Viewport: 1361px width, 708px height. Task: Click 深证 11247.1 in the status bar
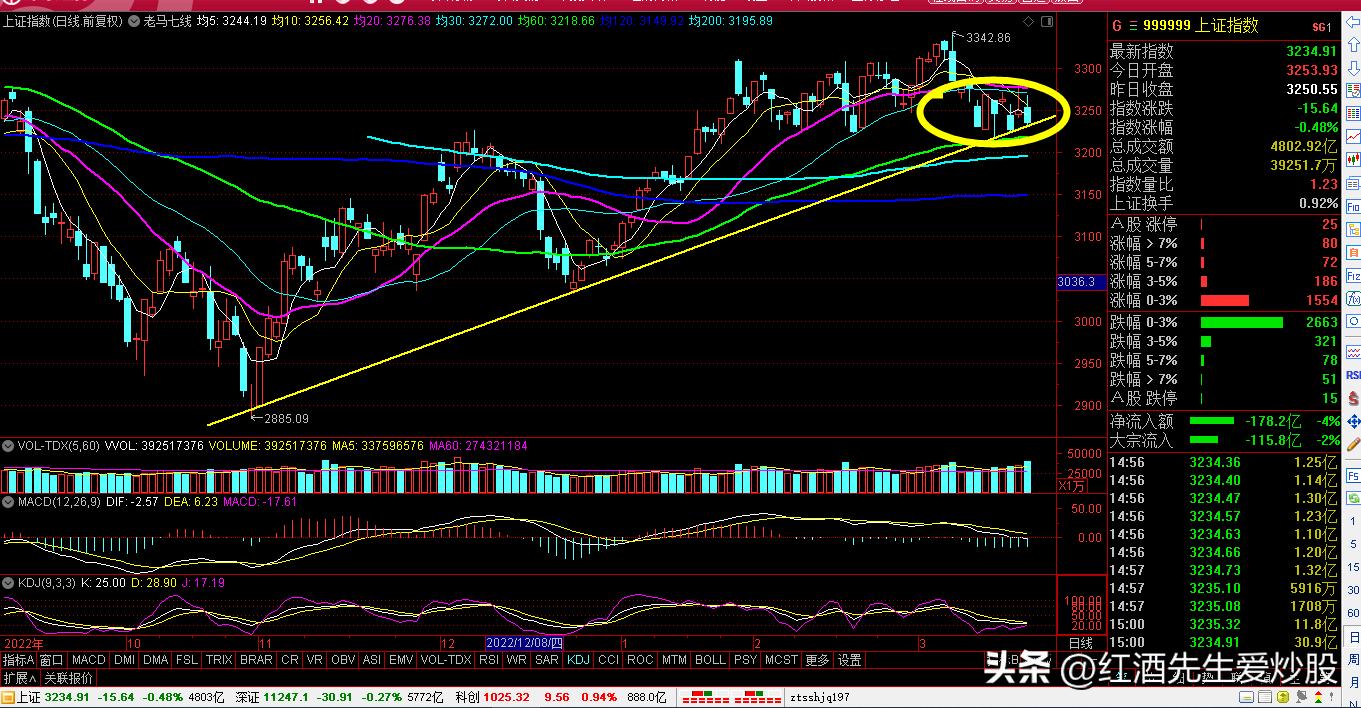pyautogui.click(x=272, y=697)
